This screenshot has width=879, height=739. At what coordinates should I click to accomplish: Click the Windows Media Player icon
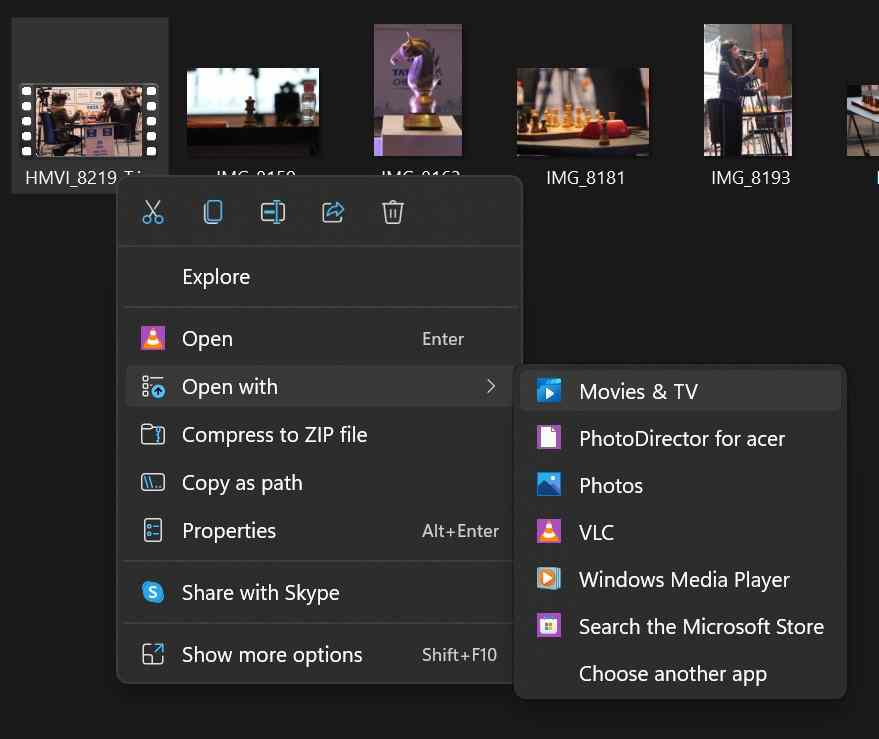[x=549, y=579]
